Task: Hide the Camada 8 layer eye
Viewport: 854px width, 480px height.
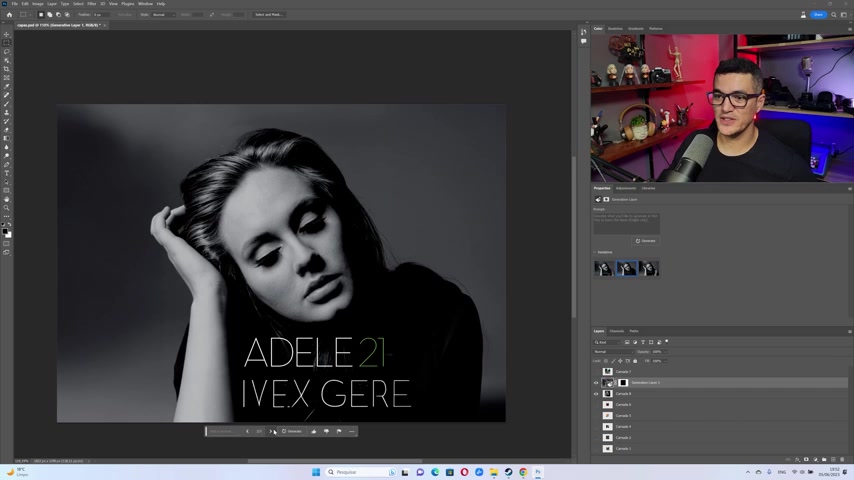Action: pyautogui.click(x=596, y=394)
